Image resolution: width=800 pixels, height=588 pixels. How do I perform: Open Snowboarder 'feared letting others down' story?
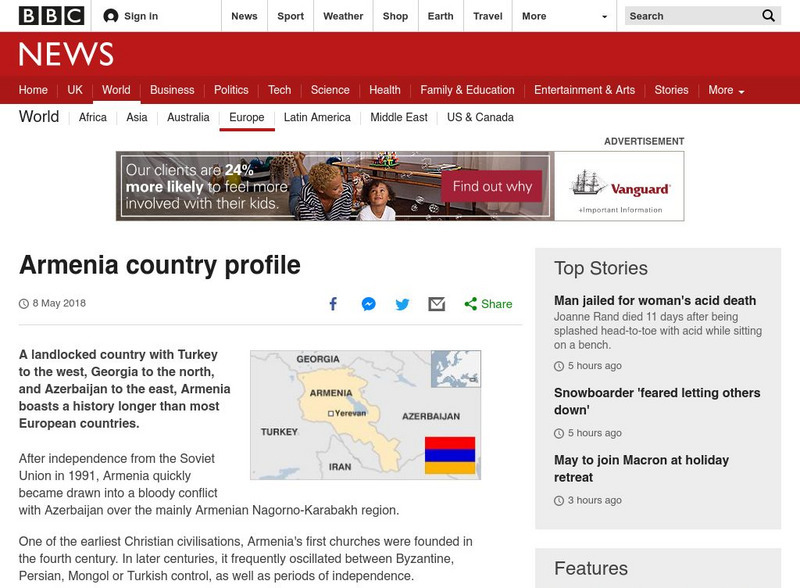(x=657, y=401)
